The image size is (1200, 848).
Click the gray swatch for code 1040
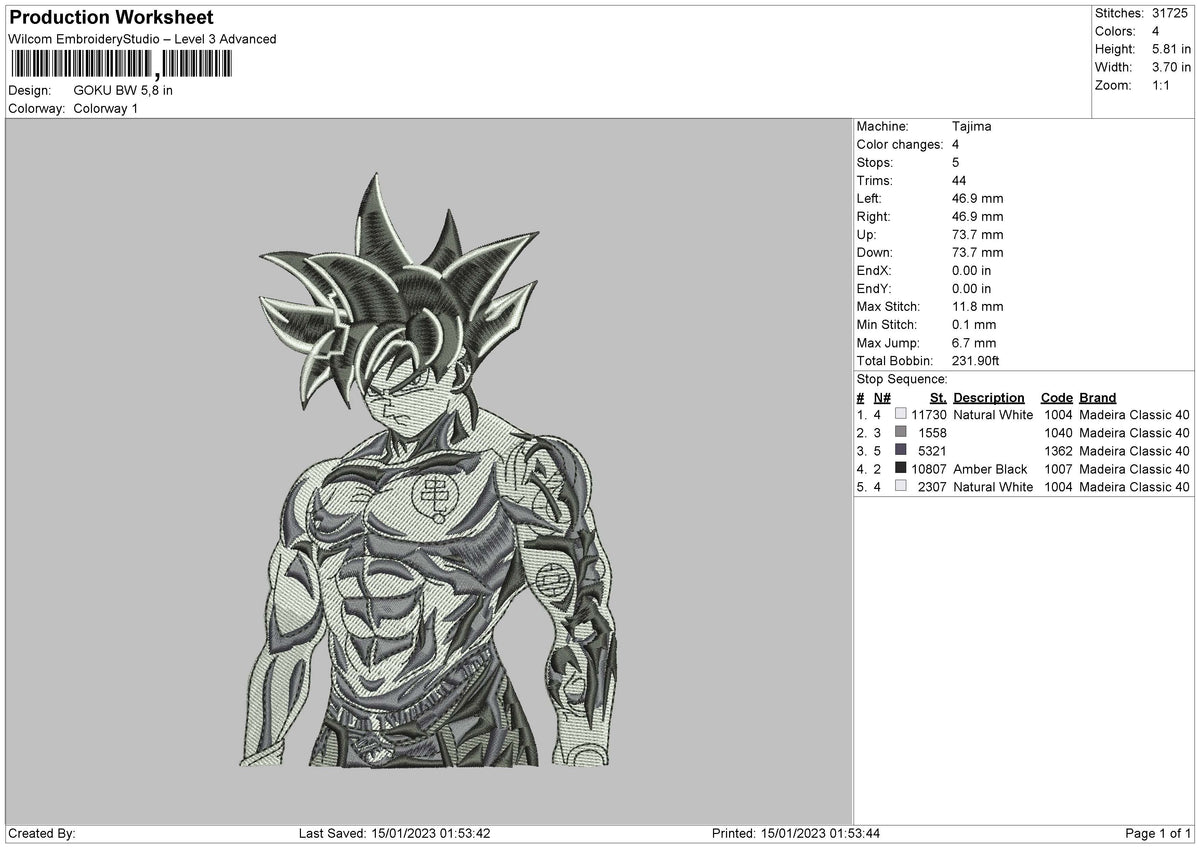coord(901,432)
